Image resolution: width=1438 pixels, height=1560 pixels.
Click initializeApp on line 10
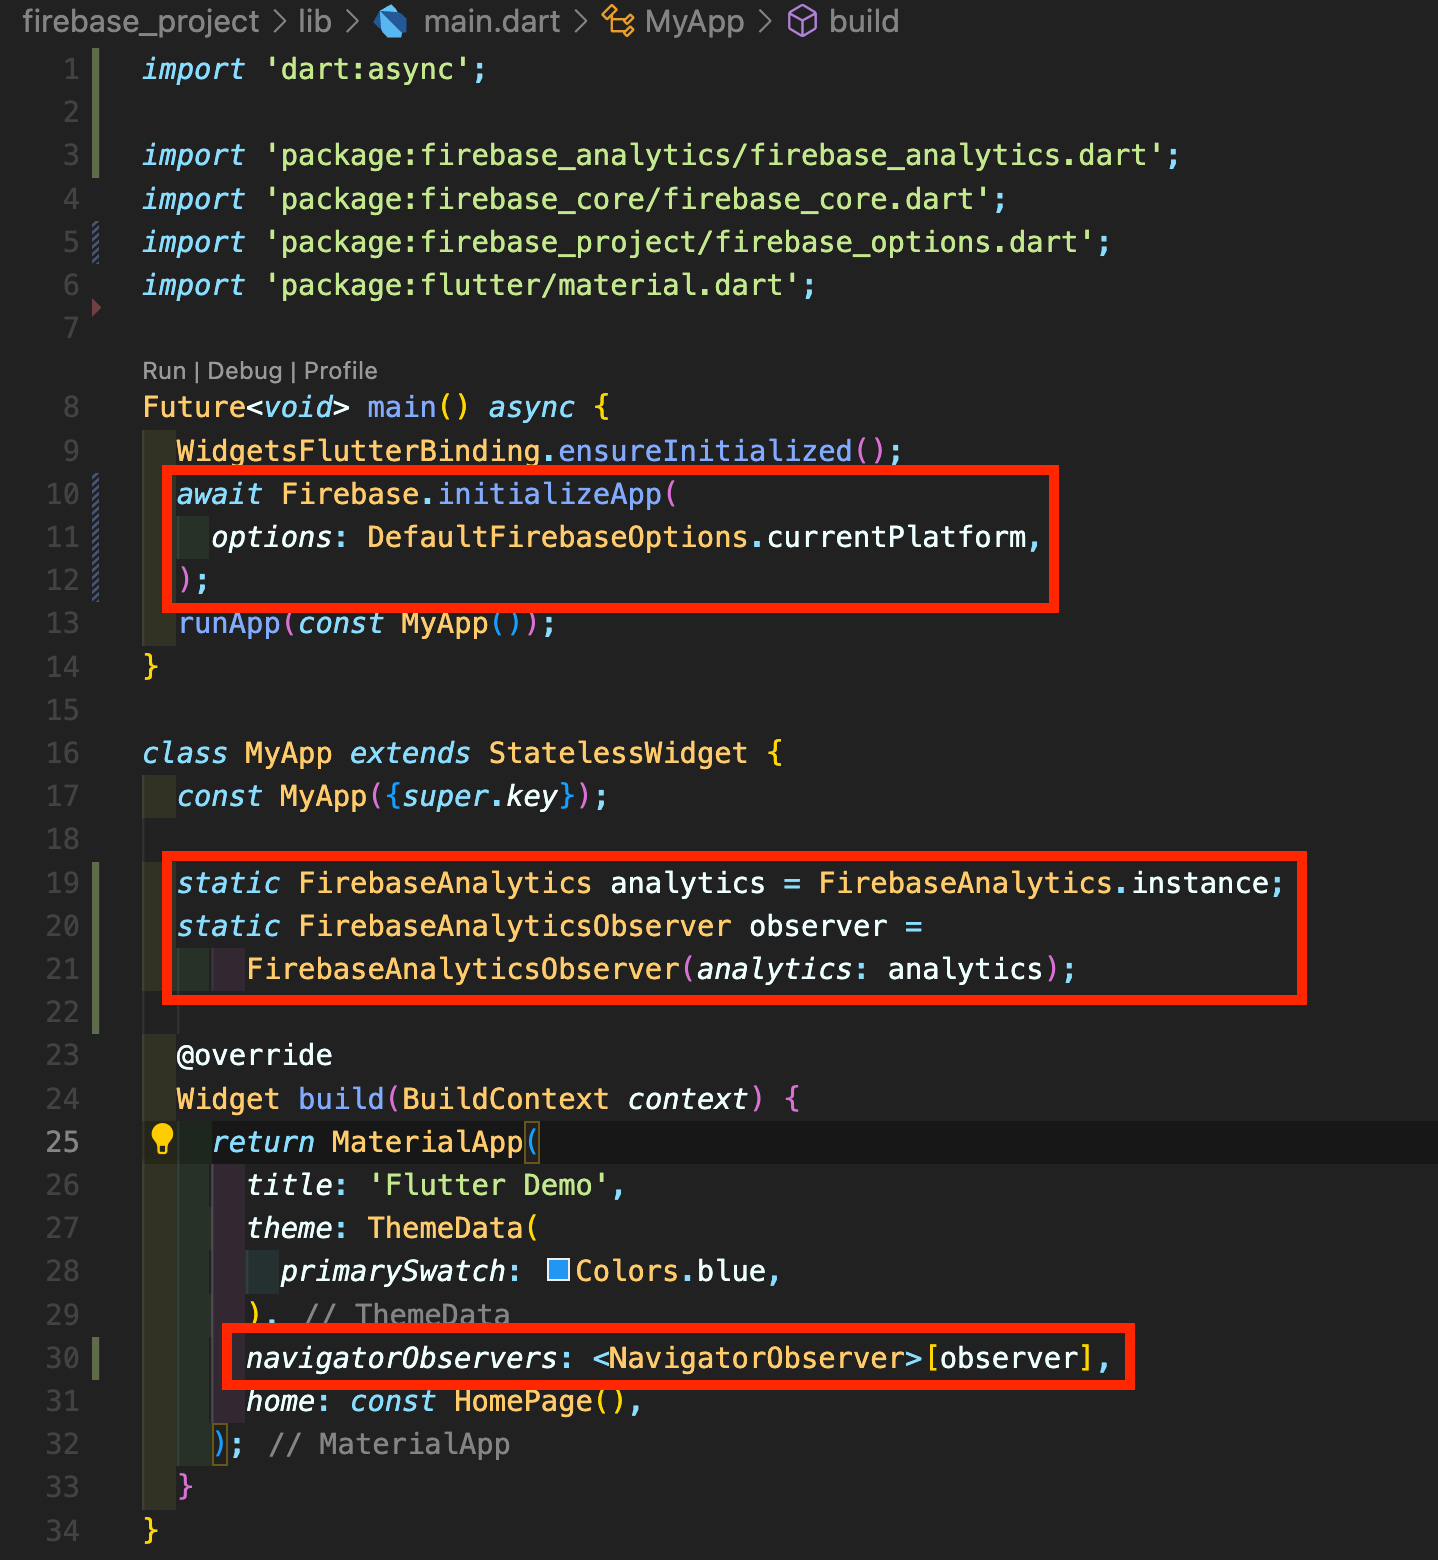coord(550,494)
